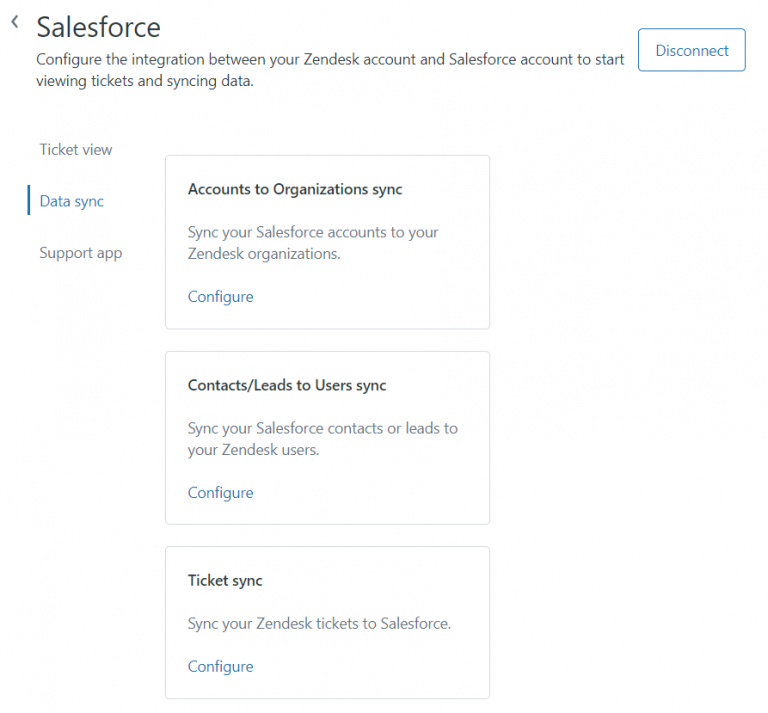Open Configure link under Ticket sync
Viewport: 768px width, 713px height.
point(221,667)
